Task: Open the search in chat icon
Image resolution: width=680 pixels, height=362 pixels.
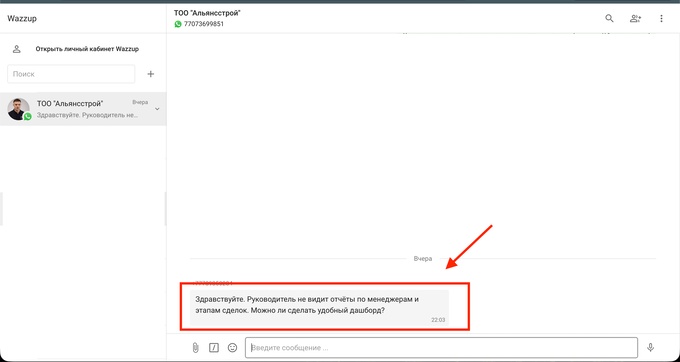Action: pyautogui.click(x=609, y=18)
